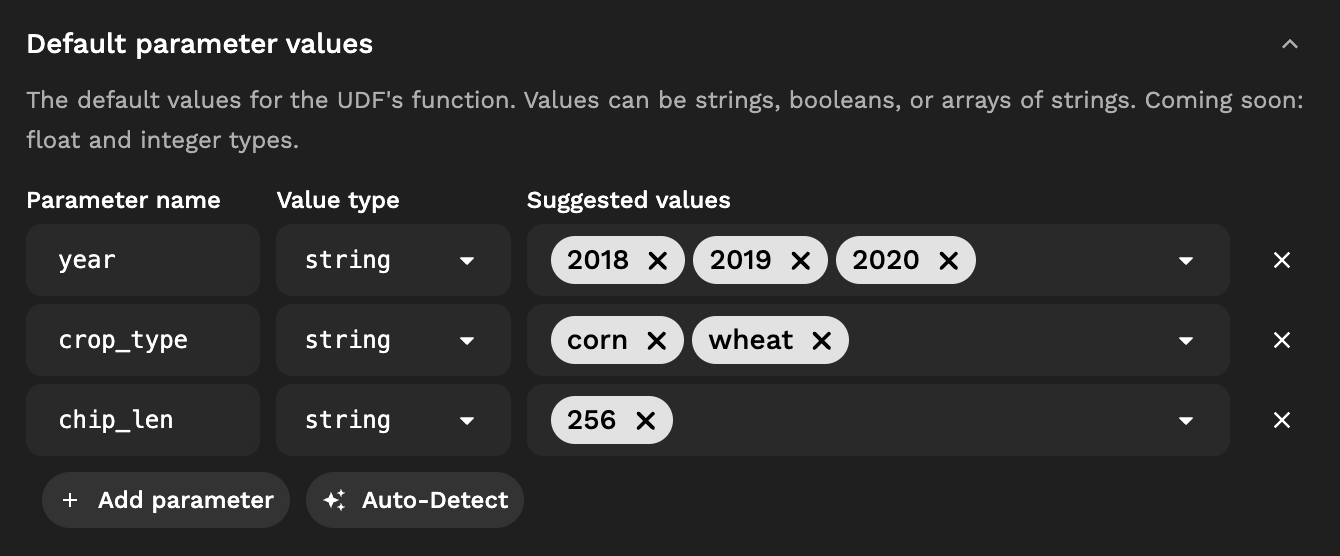Remove the 2018 chip from year values

[x=657, y=261]
